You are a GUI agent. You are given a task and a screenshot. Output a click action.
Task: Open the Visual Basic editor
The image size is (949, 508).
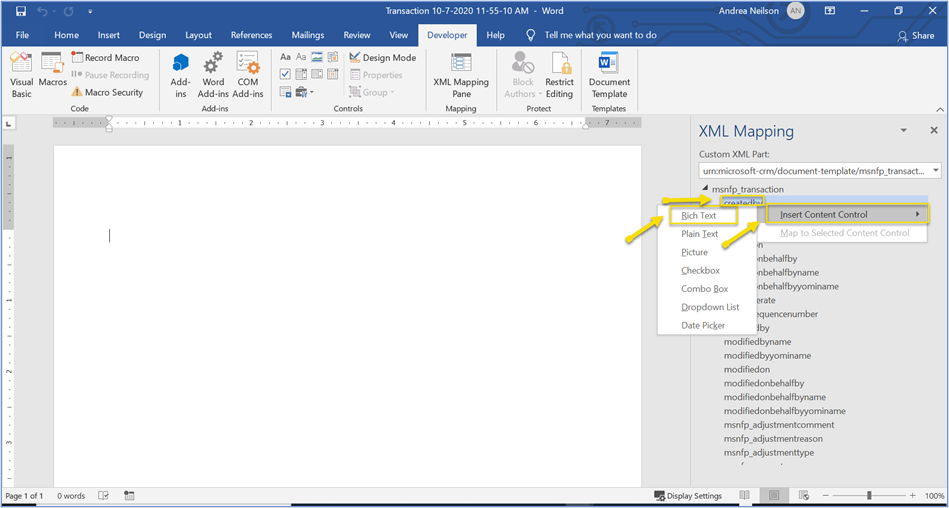[x=21, y=76]
